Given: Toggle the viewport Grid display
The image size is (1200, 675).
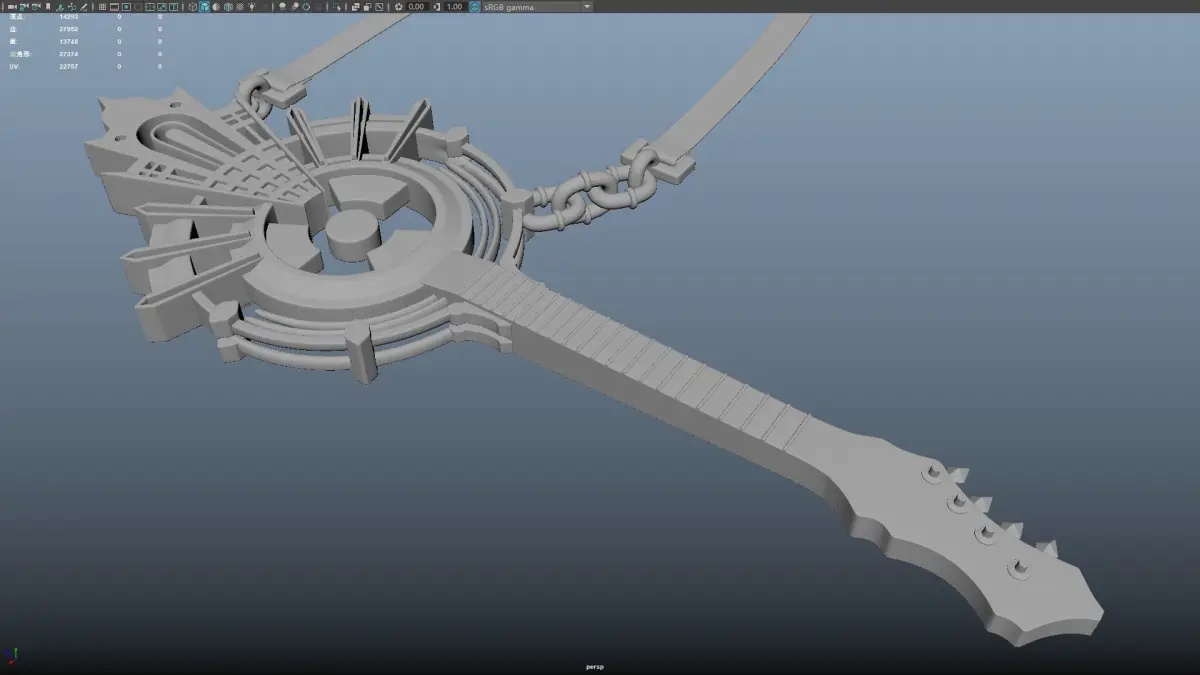Looking at the screenshot, I should (x=102, y=6).
